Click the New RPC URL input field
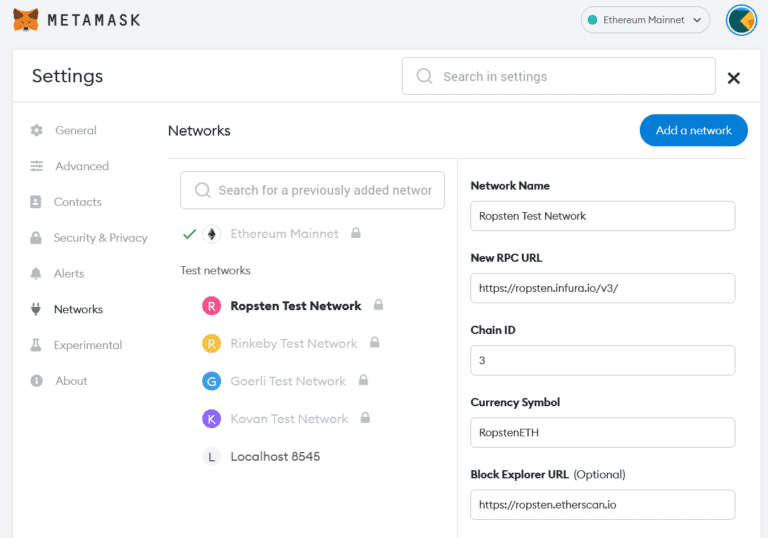This screenshot has width=768, height=538. 602,288
